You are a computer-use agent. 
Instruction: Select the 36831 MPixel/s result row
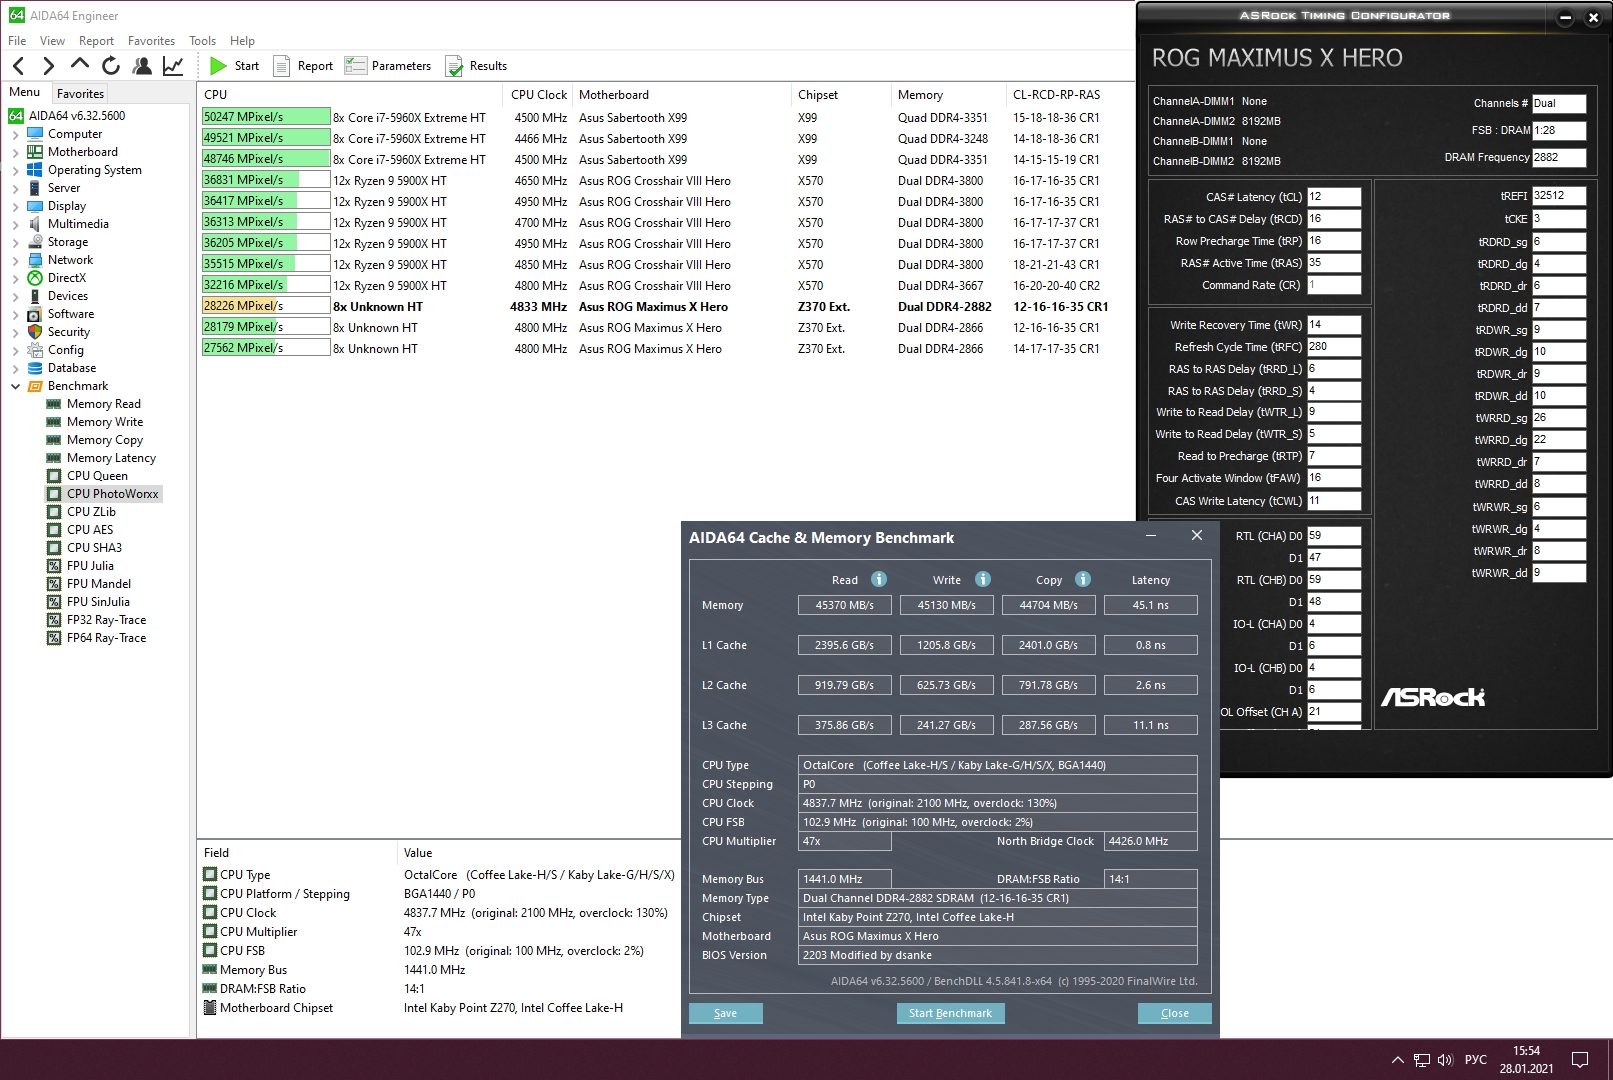(x=665, y=181)
